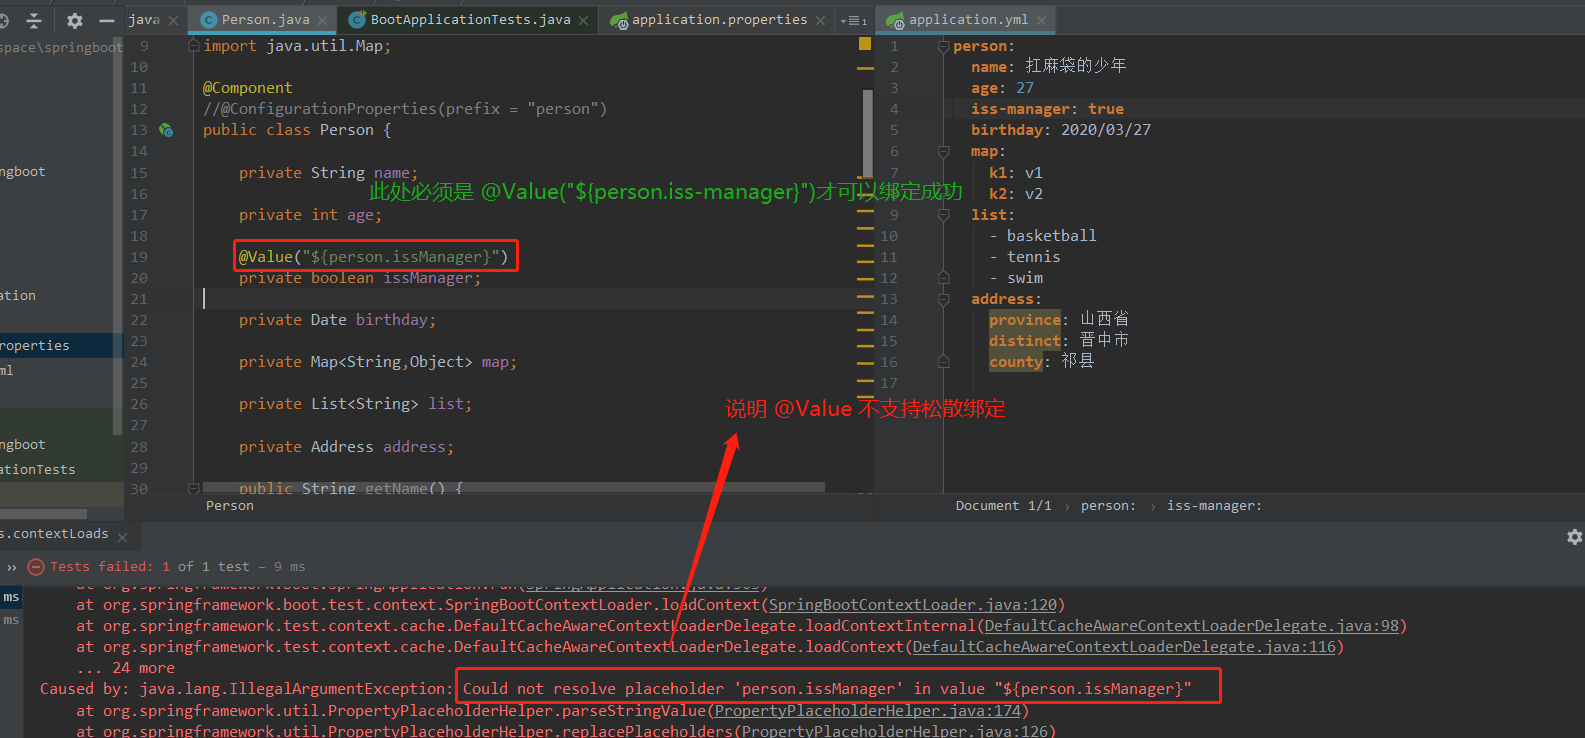
Task: Click the 'iss-manager:' breadcrumb in application.yml
Action: (x=1214, y=506)
